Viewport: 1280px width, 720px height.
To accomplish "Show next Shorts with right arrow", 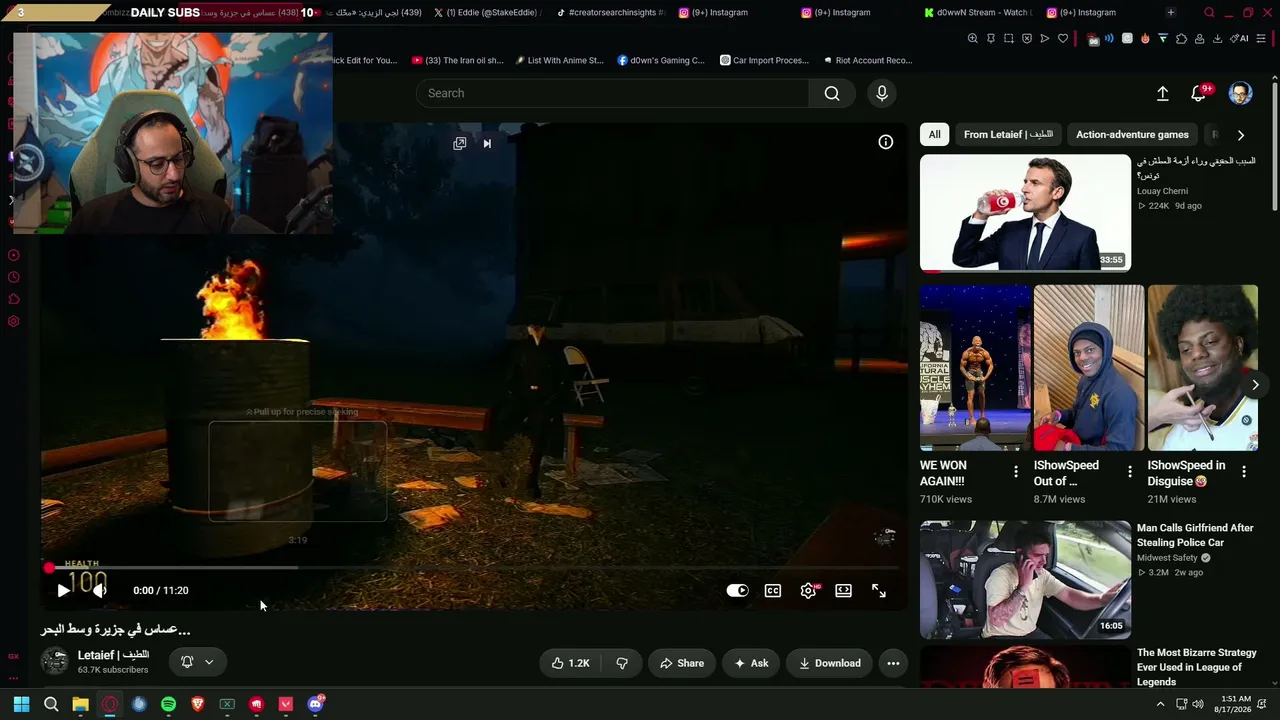I will pyautogui.click(x=1255, y=385).
